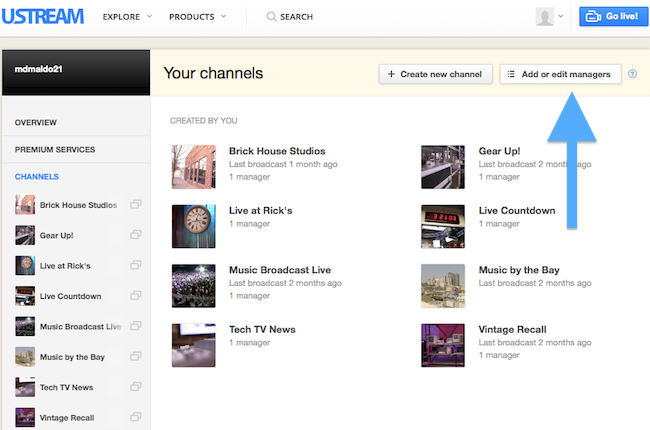Viewport: 650px width, 430px height.
Task: Click Tech TV News large thumbnail
Action: (194, 345)
